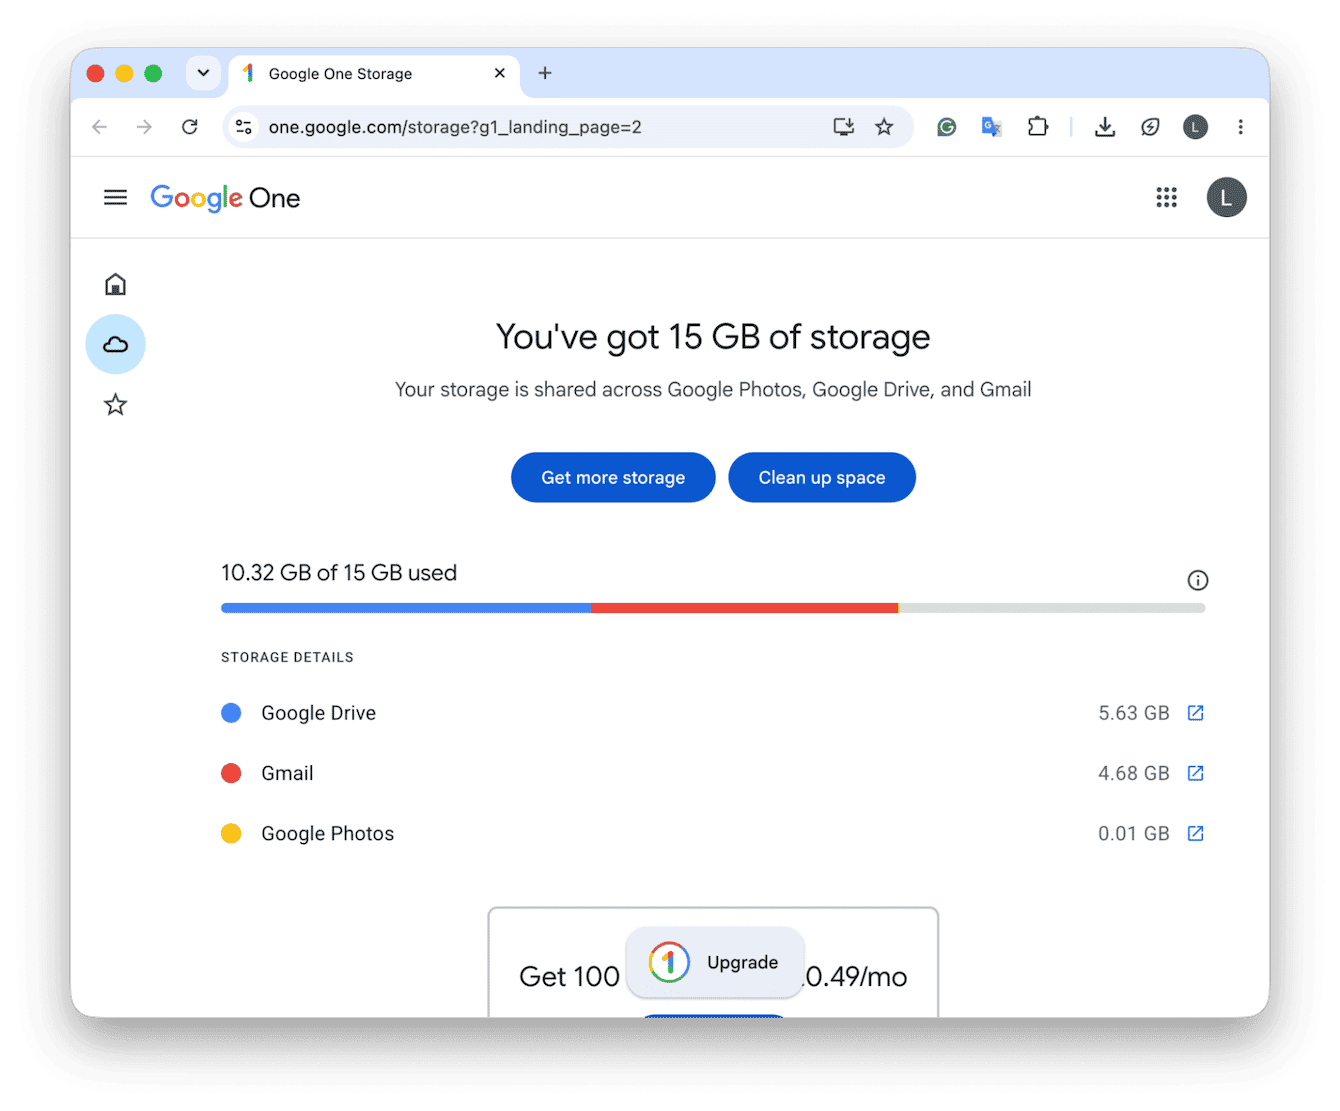Click the Google Drive label

319,713
